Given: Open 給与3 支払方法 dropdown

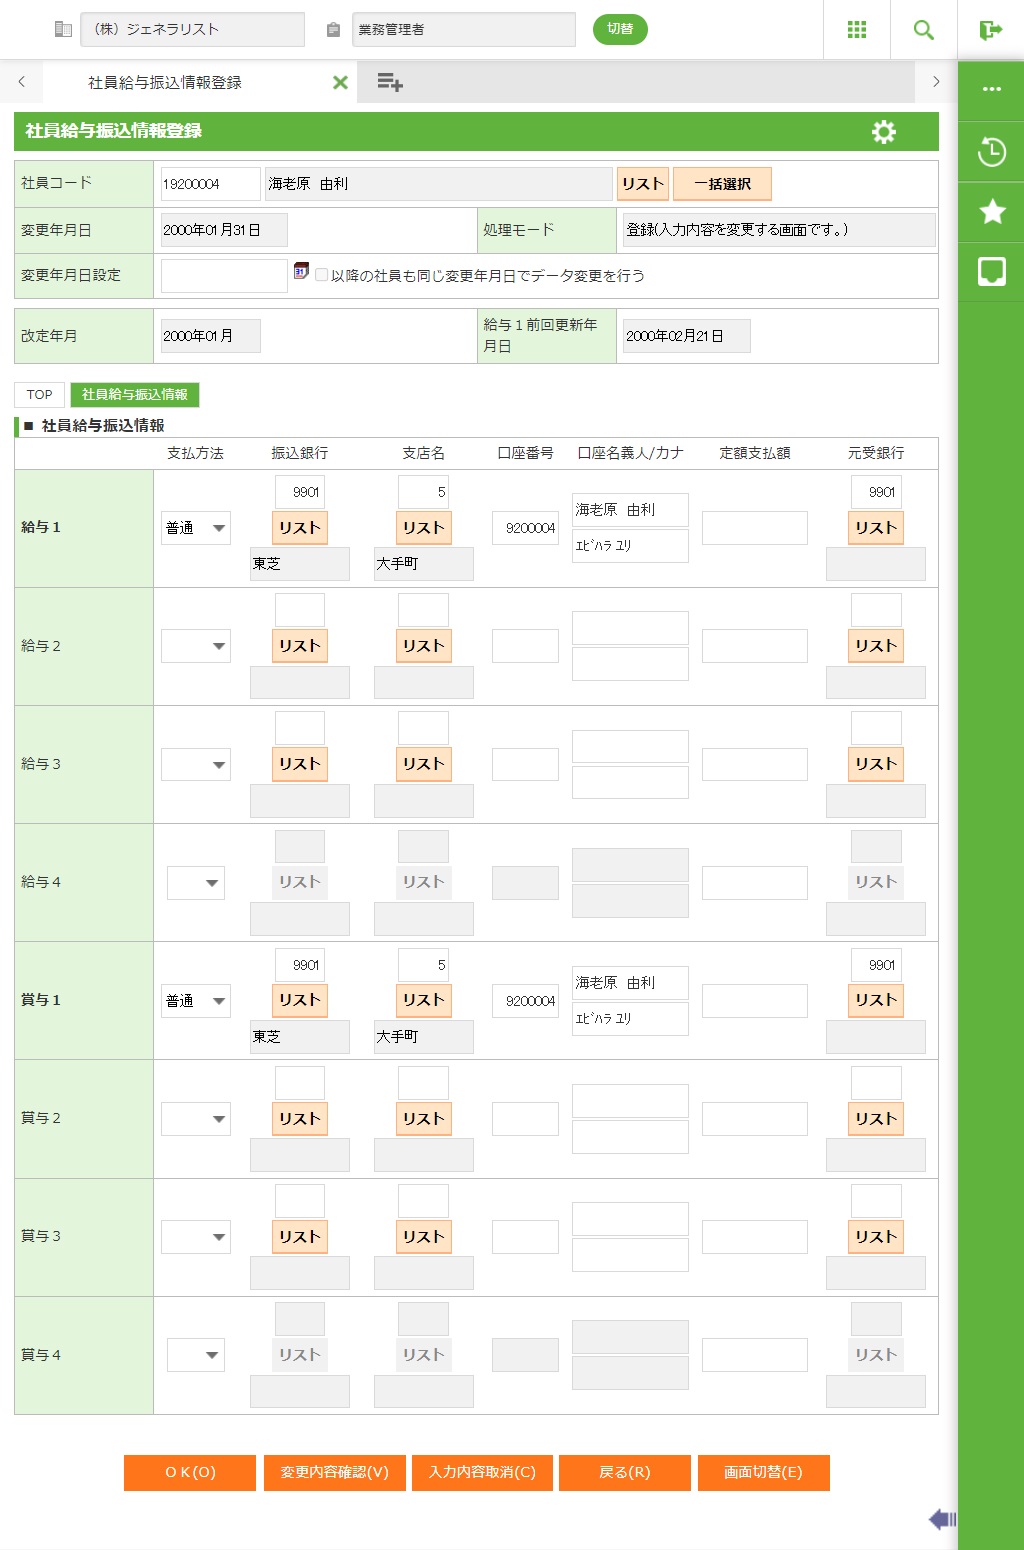Looking at the screenshot, I should coord(196,765).
